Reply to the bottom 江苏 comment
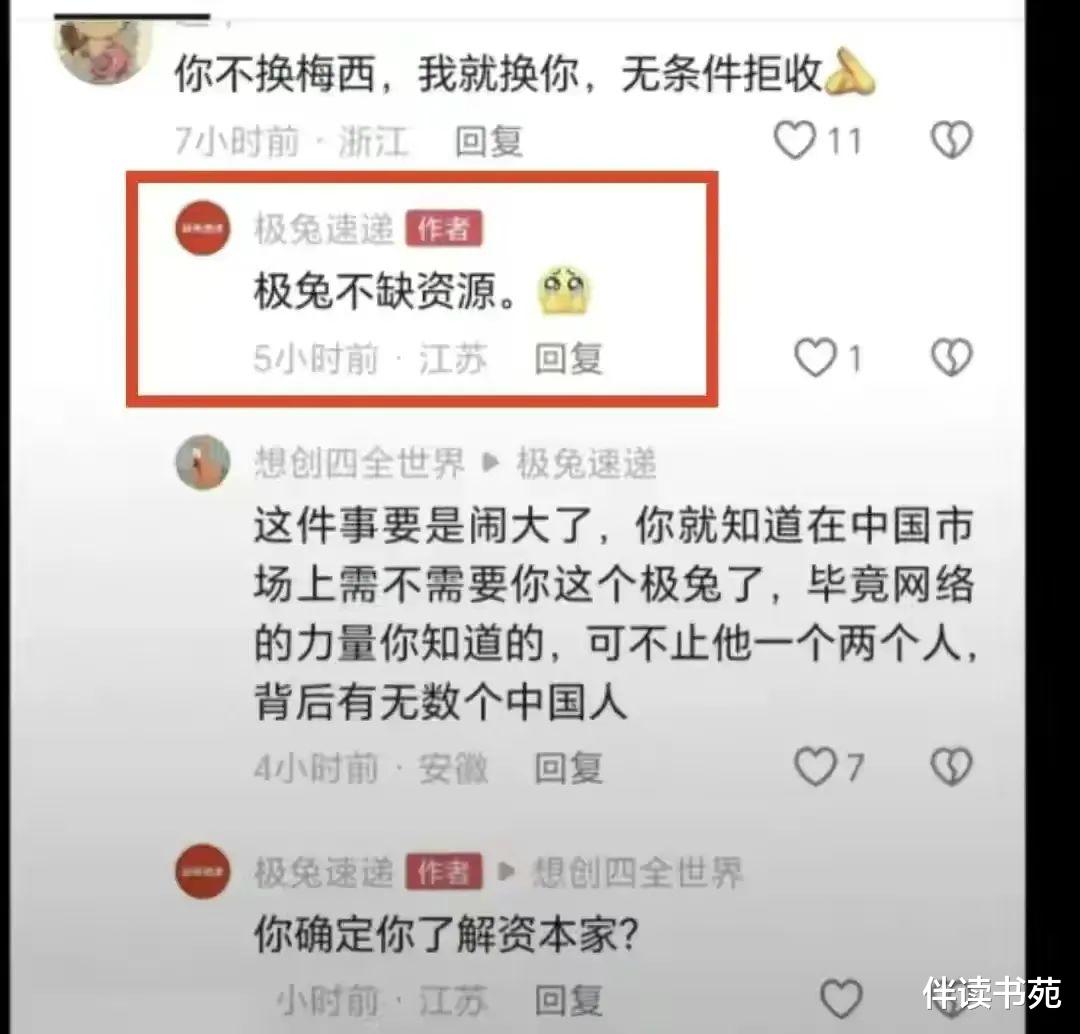Screen dimensions: 1080x1034 click(569, 1000)
